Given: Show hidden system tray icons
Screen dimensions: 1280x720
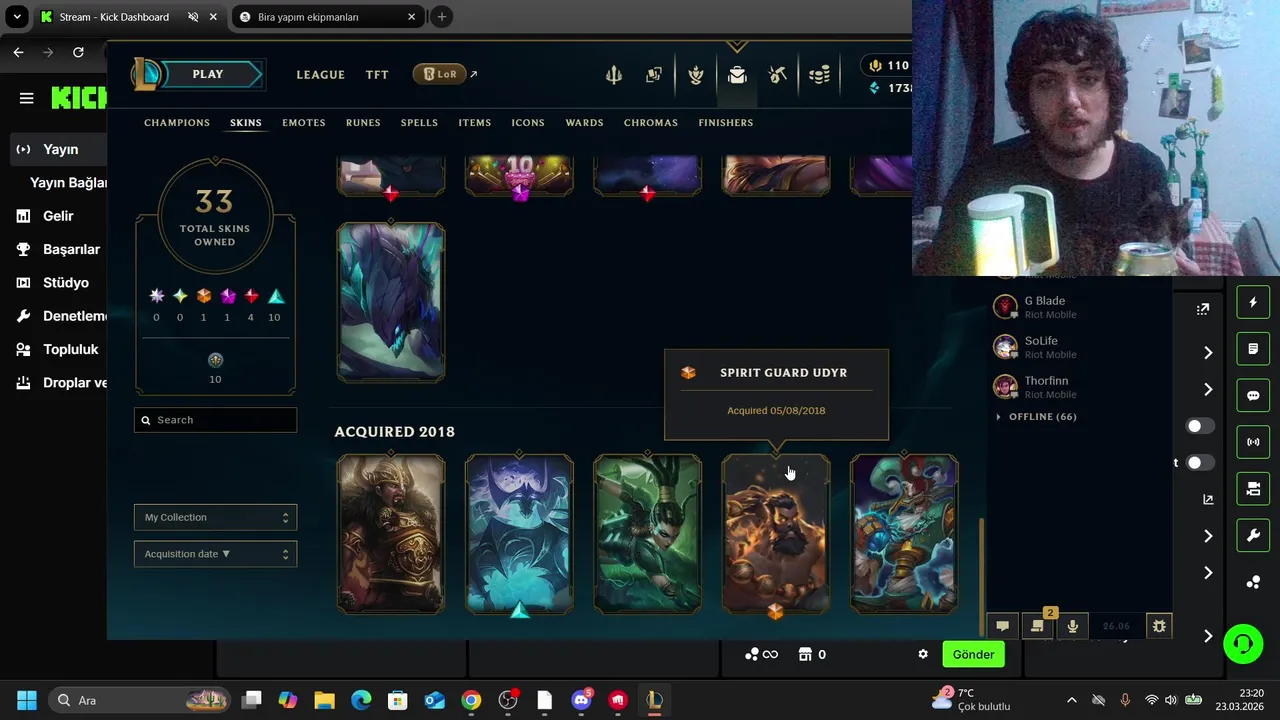Looking at the screenshot, I should [1072, 700].
